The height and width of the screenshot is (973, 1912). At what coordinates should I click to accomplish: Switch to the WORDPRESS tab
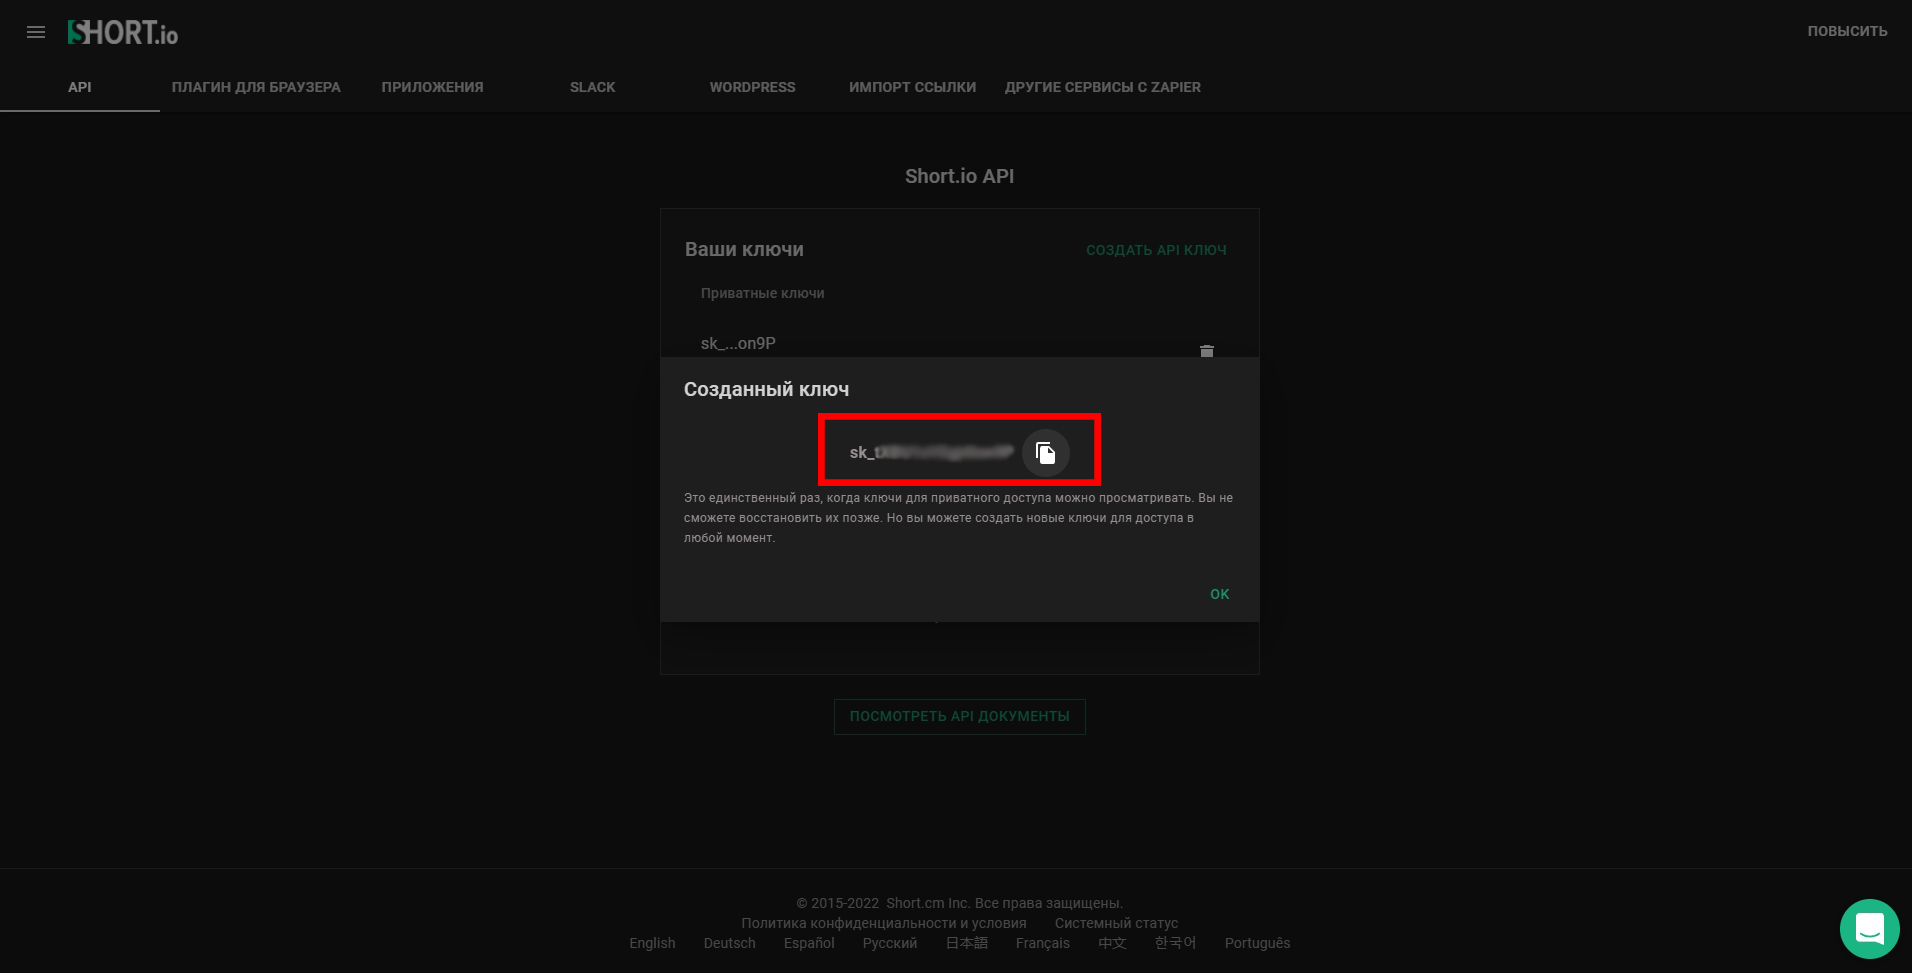pyautogui.click(x=752, y=87)
